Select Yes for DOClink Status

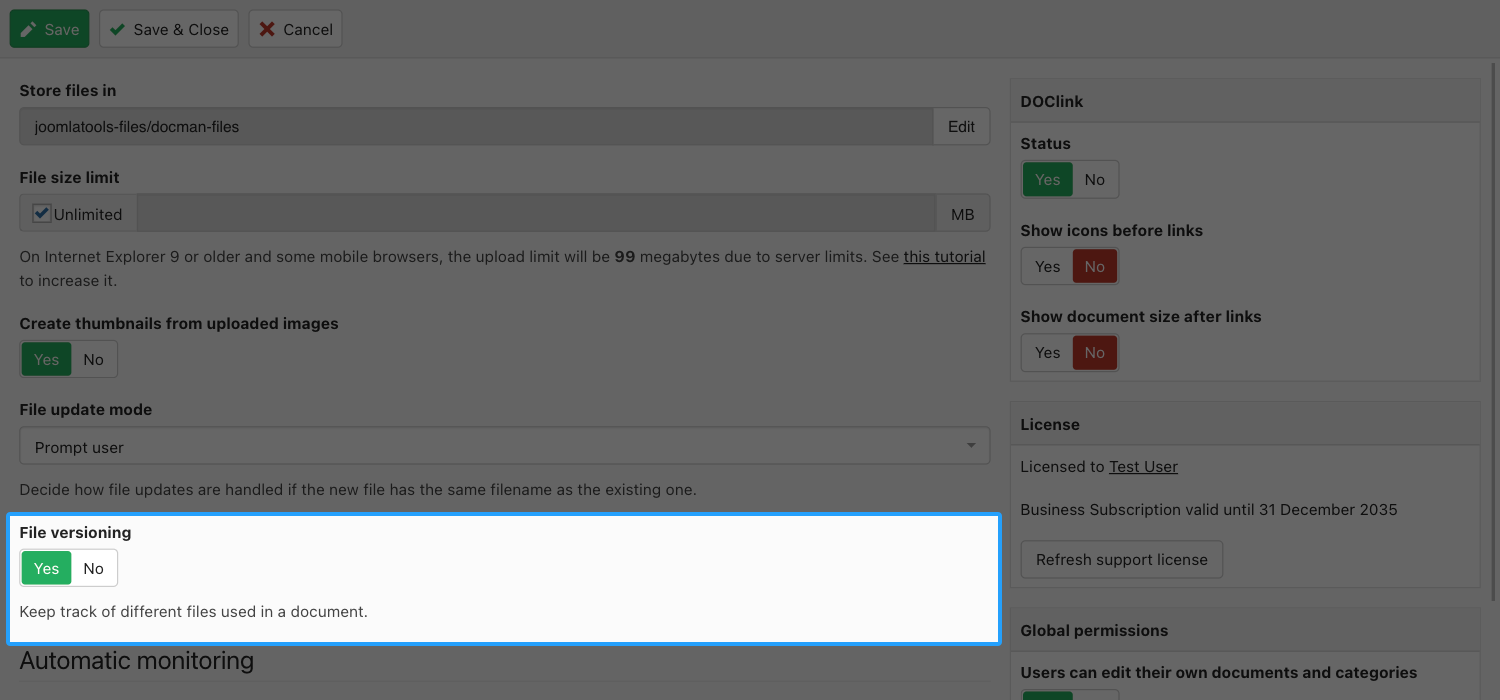[x=1047, y=180]
